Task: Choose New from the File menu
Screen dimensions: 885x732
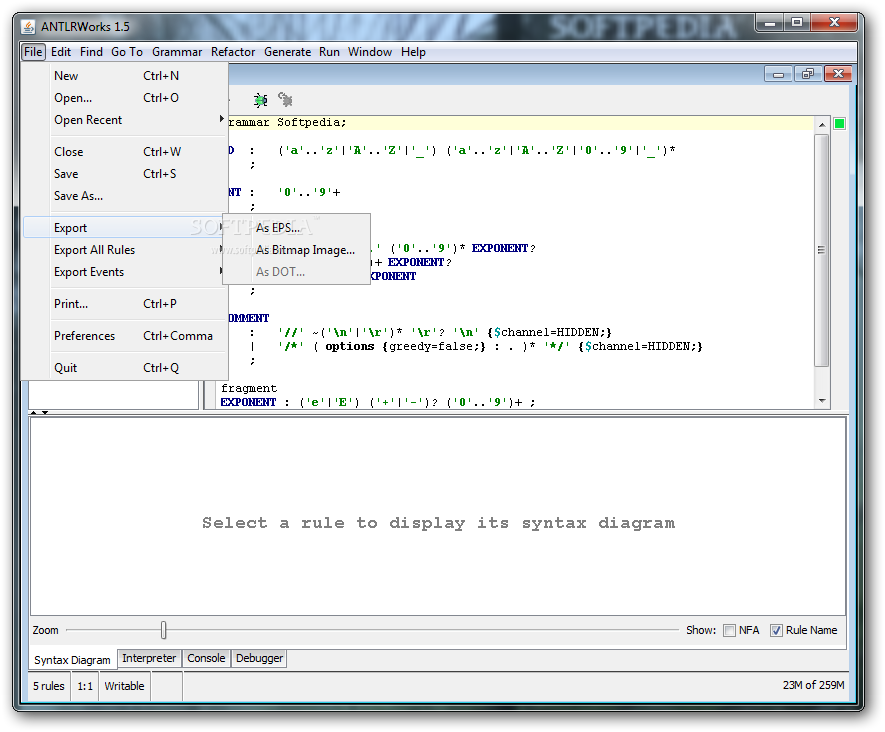Action: tap(124, 76)
